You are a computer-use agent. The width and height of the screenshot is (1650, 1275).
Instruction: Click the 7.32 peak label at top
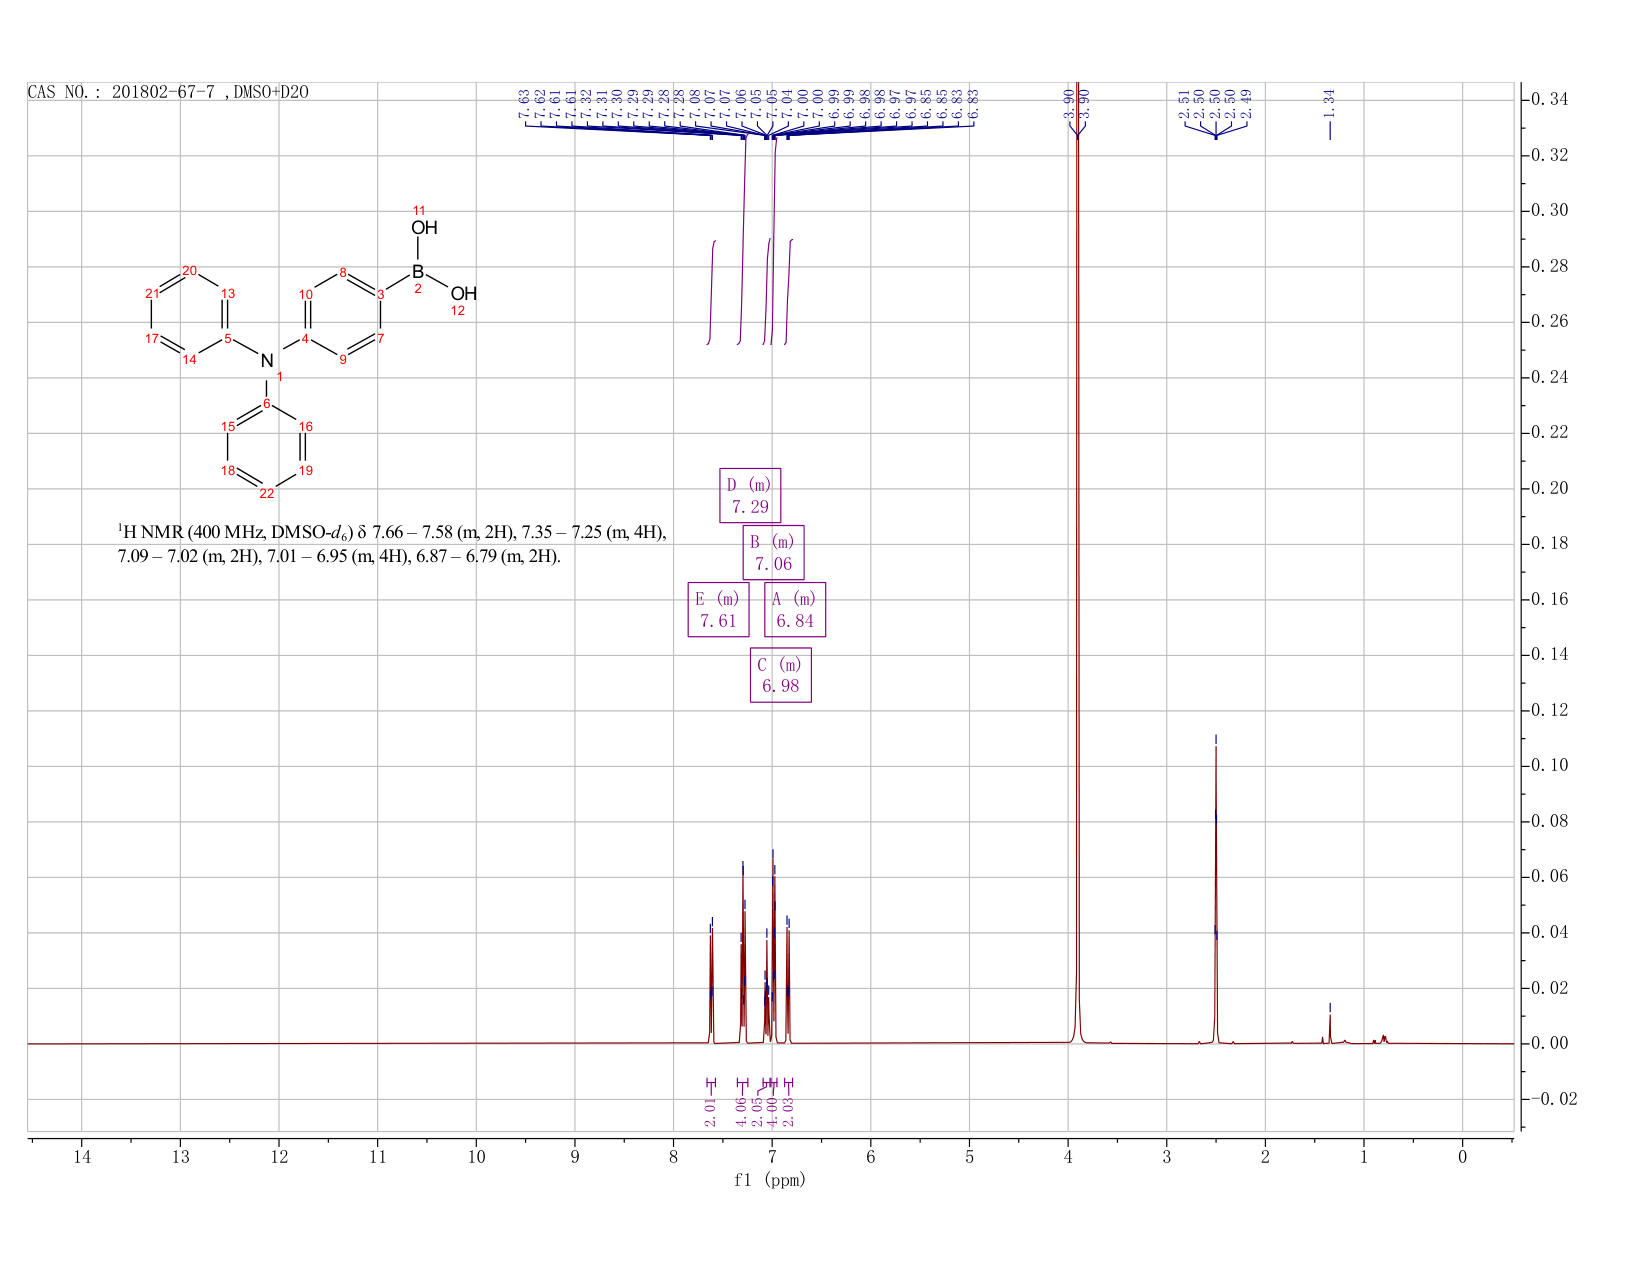587,103
